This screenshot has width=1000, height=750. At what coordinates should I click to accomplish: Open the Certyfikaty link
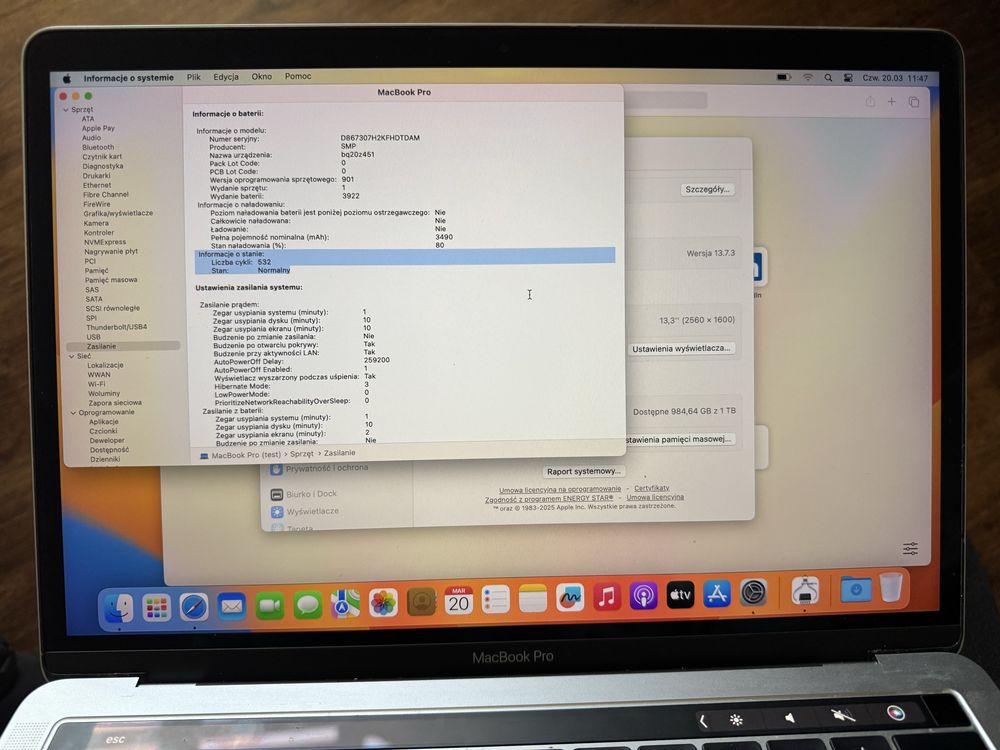click(651, 488)
